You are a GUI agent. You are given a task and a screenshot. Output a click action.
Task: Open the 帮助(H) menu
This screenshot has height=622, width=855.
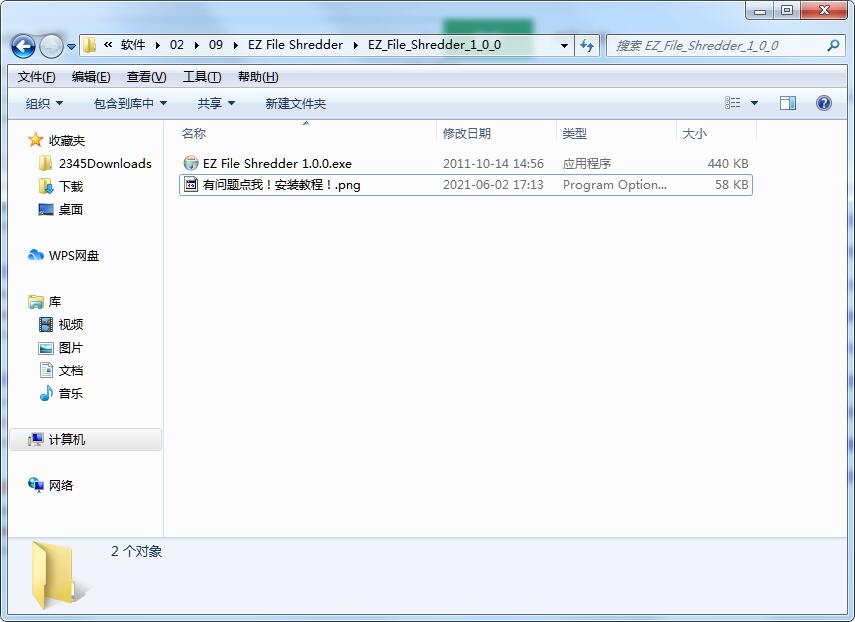(258, 77)
